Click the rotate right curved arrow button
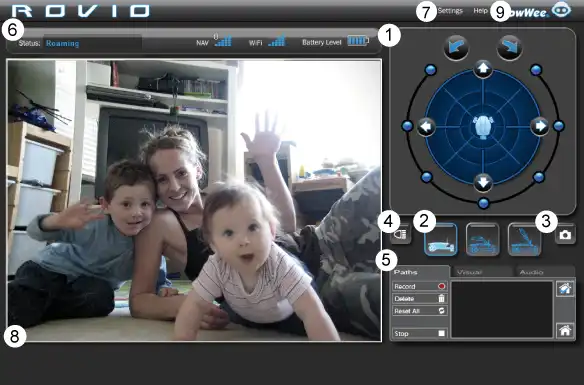 (x=509, y=48)
